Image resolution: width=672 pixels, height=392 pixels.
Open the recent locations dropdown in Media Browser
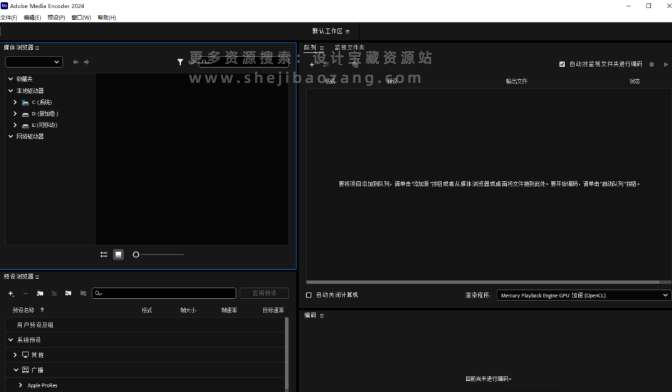click(34, 62)
